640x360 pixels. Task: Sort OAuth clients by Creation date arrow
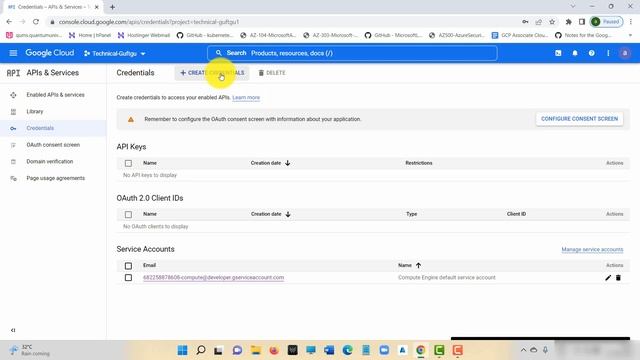[x=288, y=214]
